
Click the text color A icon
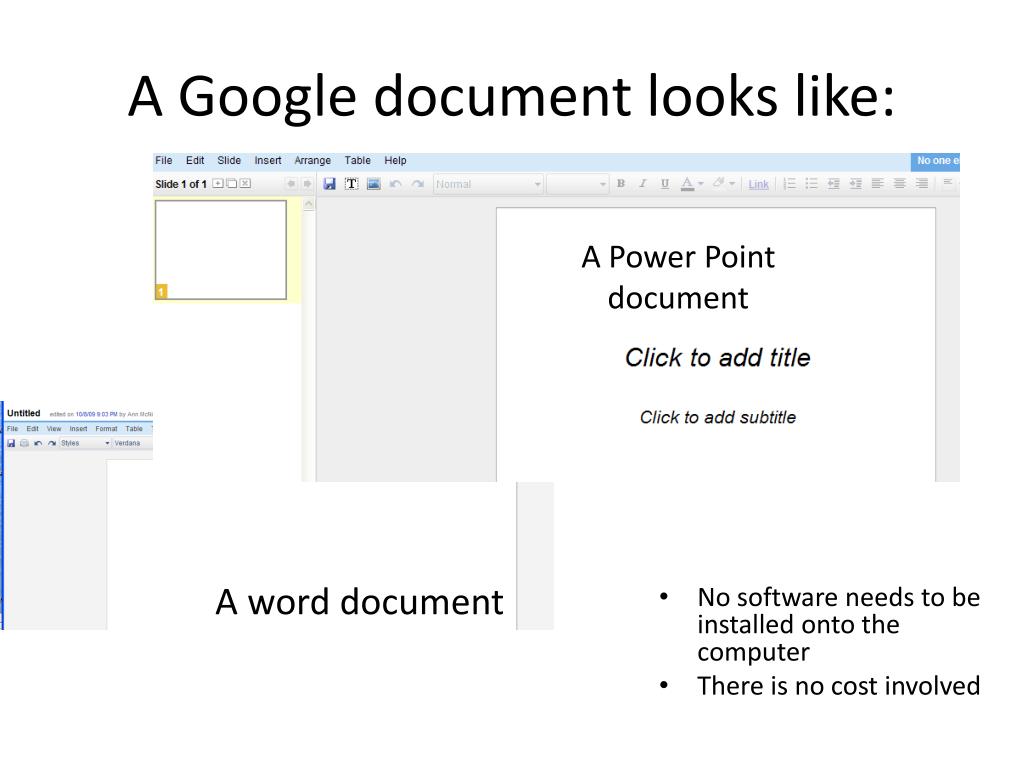click(x=687, y=184)
